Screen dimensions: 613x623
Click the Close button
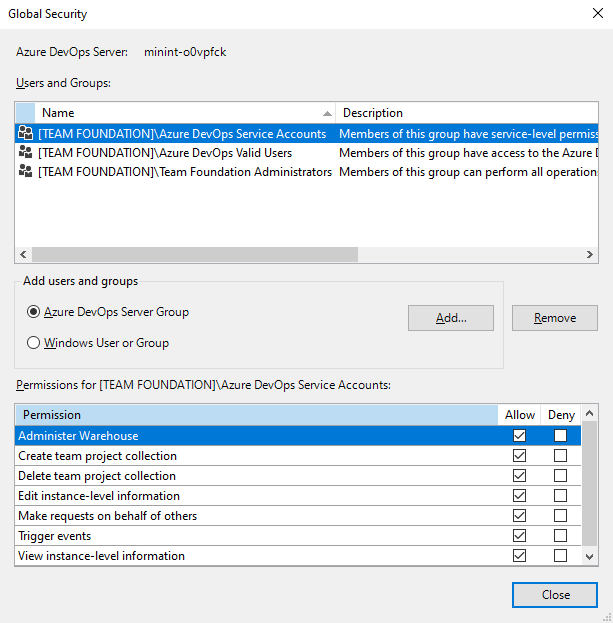pos(555,595)
